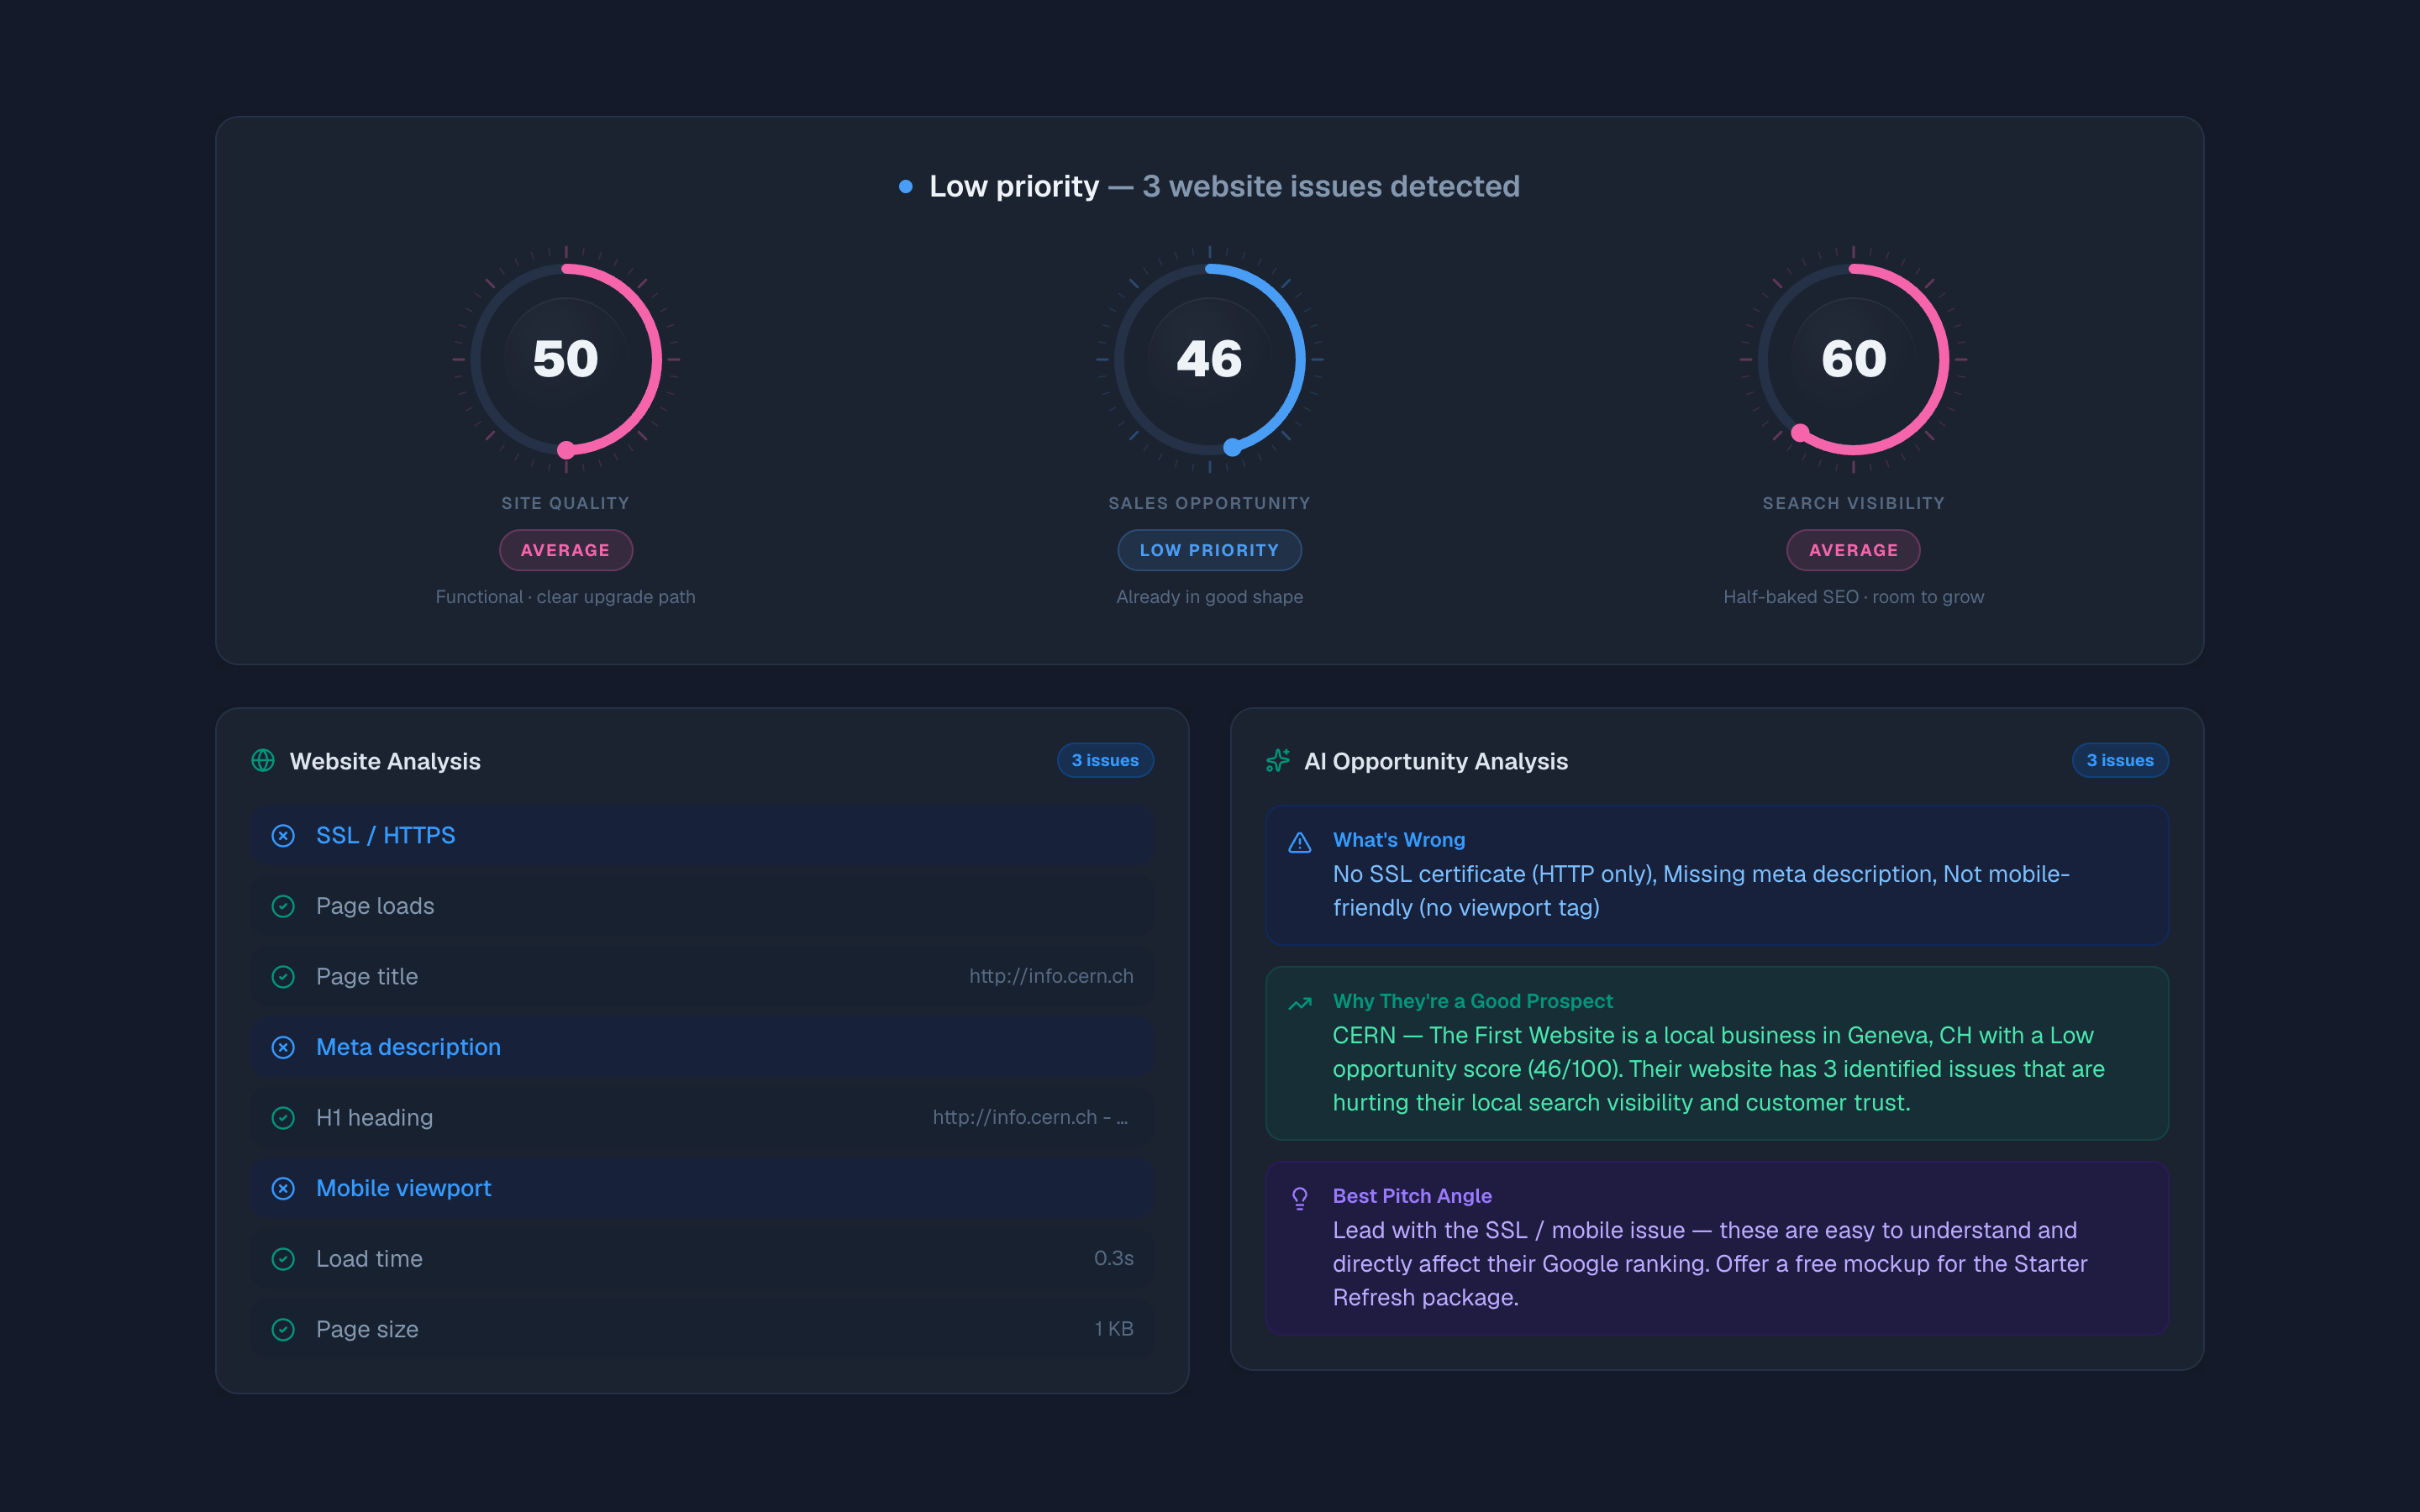
Task: Click the check icon on H1 heading row
Action: (x=283, y=1118)
